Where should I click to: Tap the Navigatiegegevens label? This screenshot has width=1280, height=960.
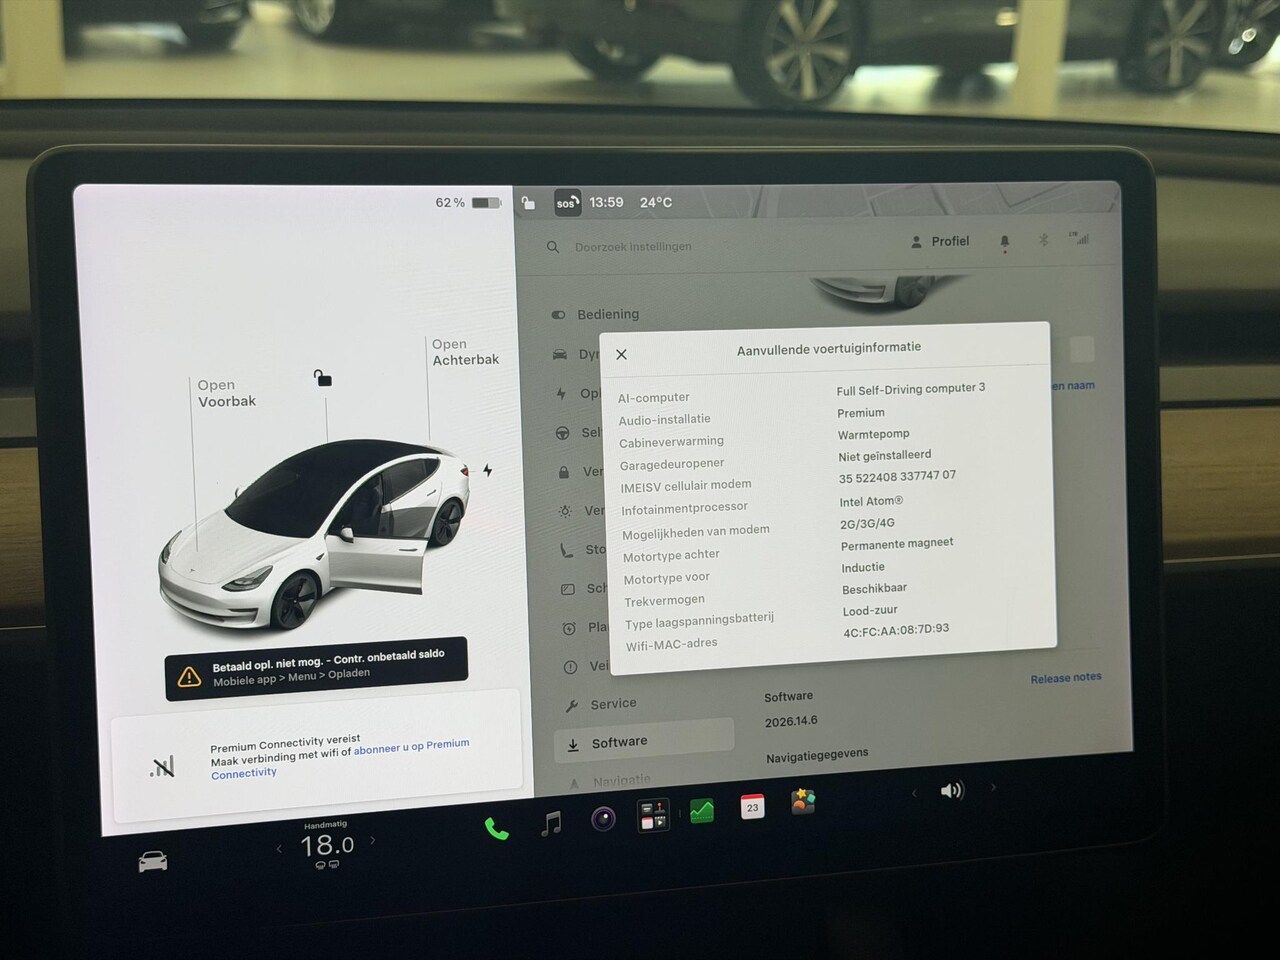click(x=817, y=755)
